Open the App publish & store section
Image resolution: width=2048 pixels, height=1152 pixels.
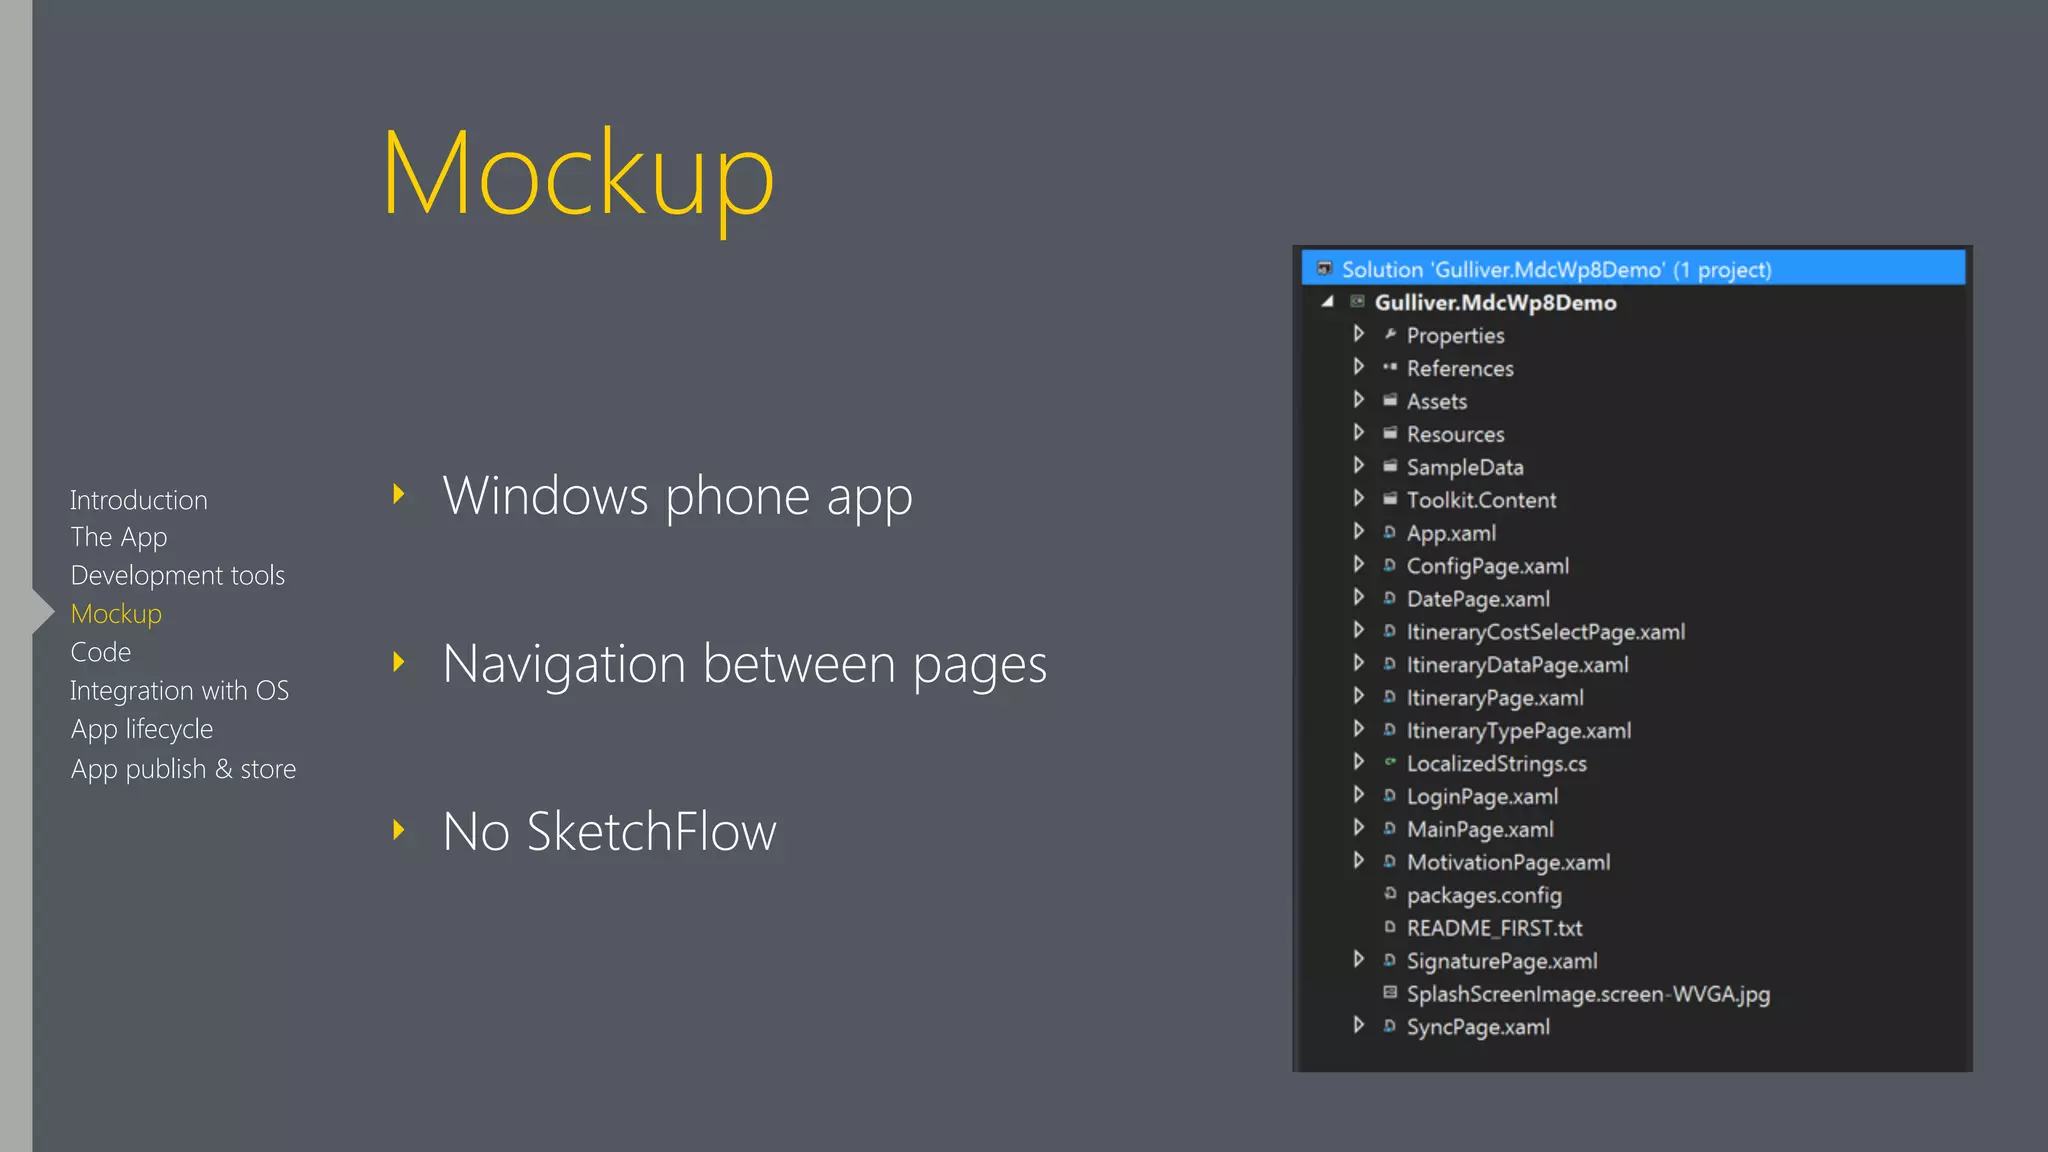coord(183,769)
